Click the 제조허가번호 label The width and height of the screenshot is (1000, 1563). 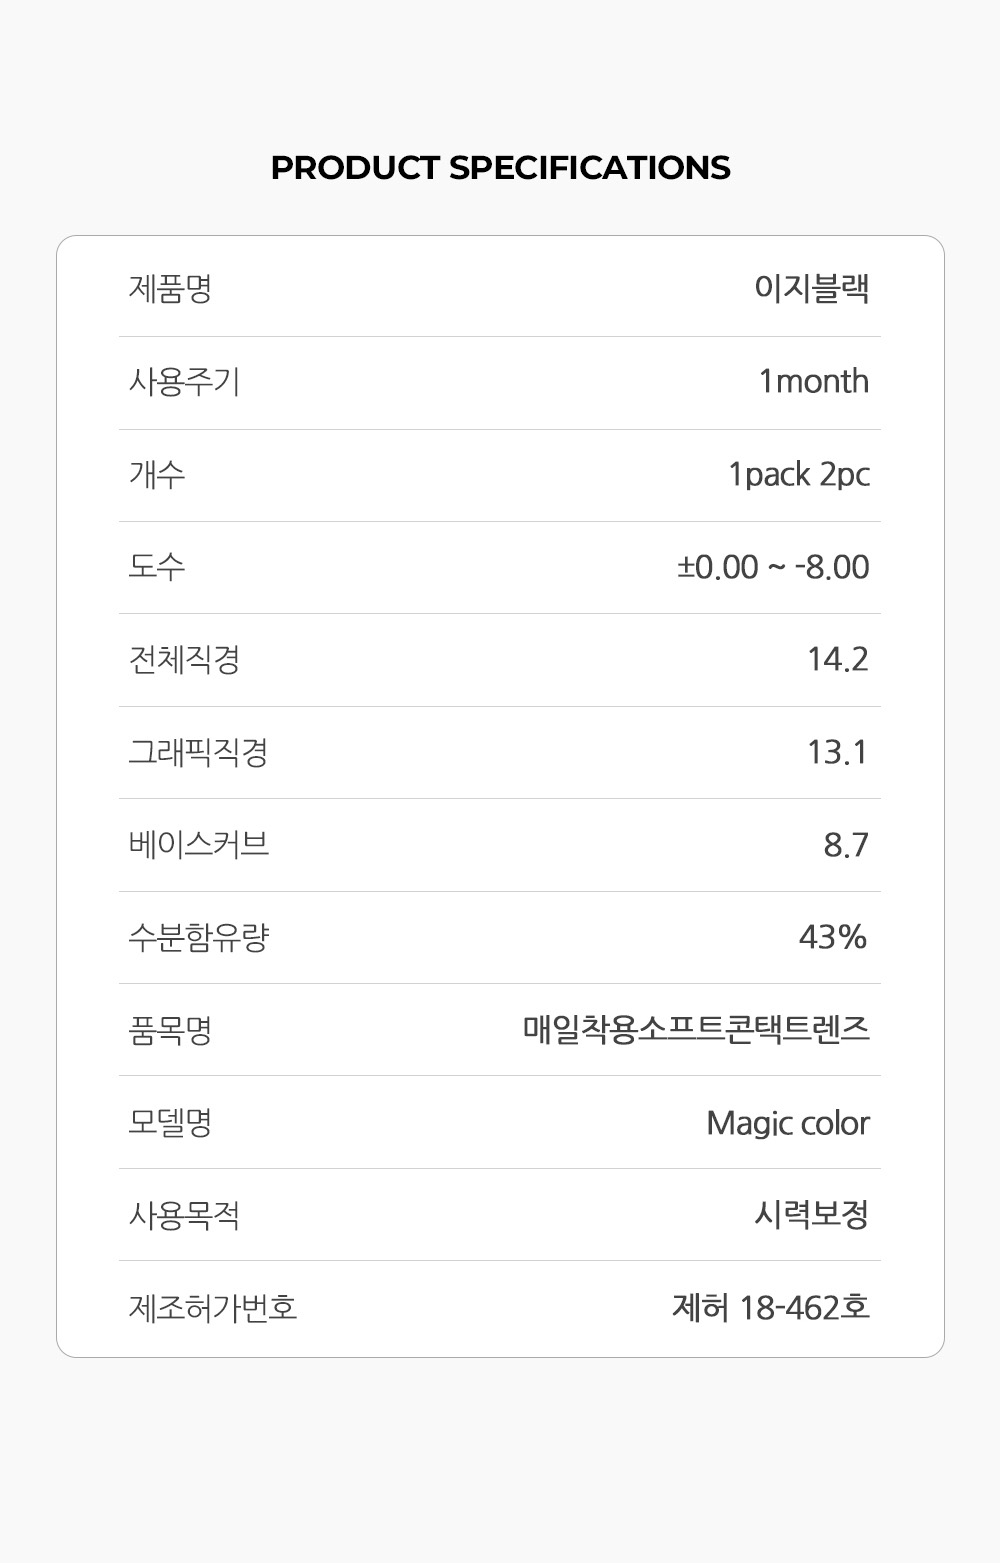coord(213,1308)
